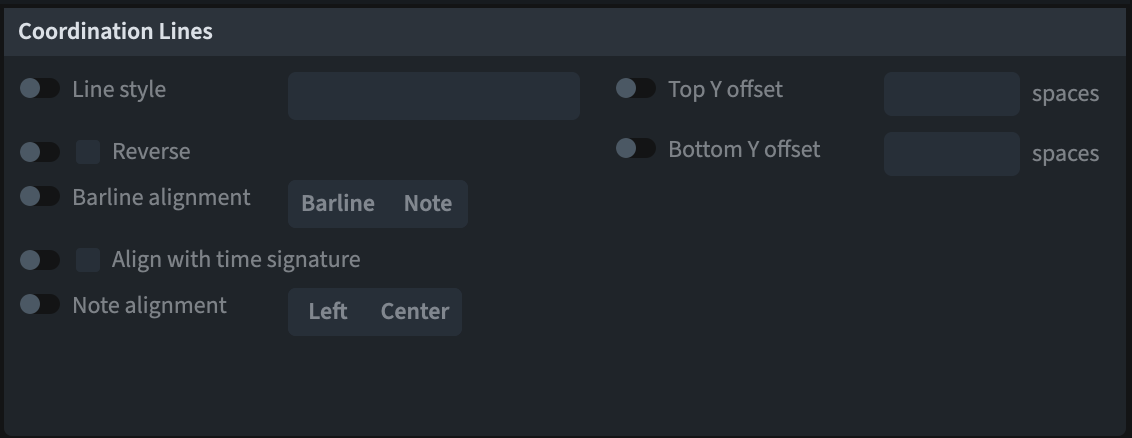The image size is (1132, 438).
Task: Choose Note for barline alignment
Action: point(428,204)
